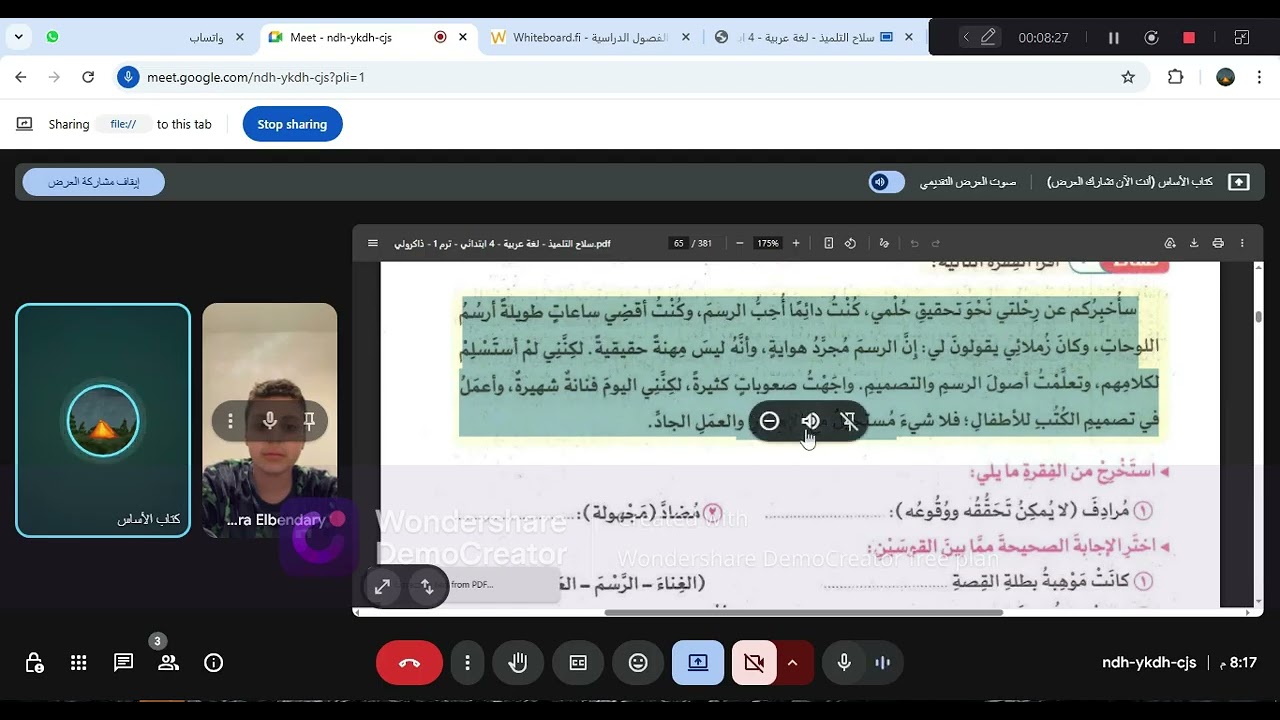Turn on captions
The height and width of the screenshot is (720, 1280).
click(x=578, y=663)
